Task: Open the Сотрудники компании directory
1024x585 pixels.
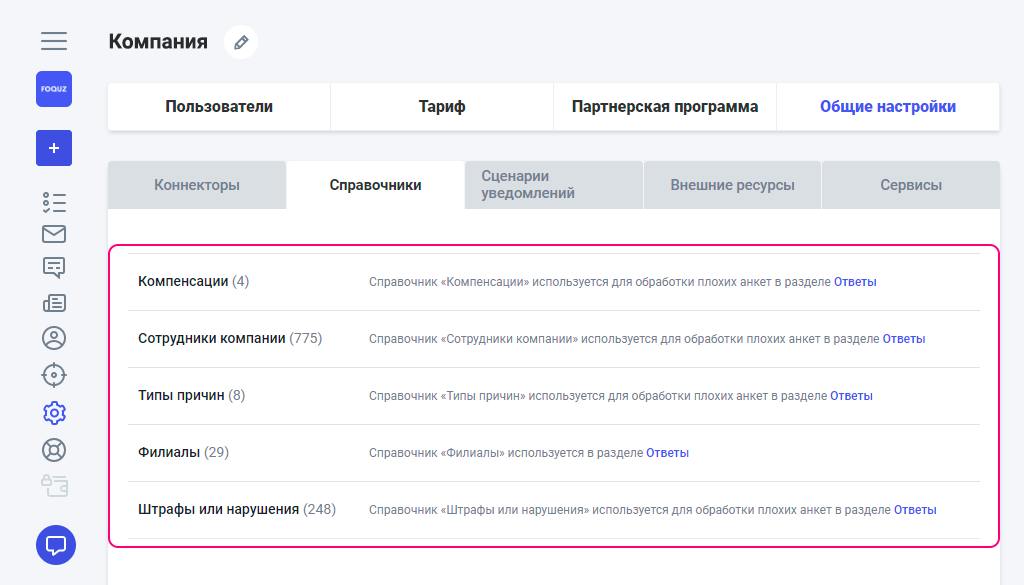Action: click(x=212, y=339)
